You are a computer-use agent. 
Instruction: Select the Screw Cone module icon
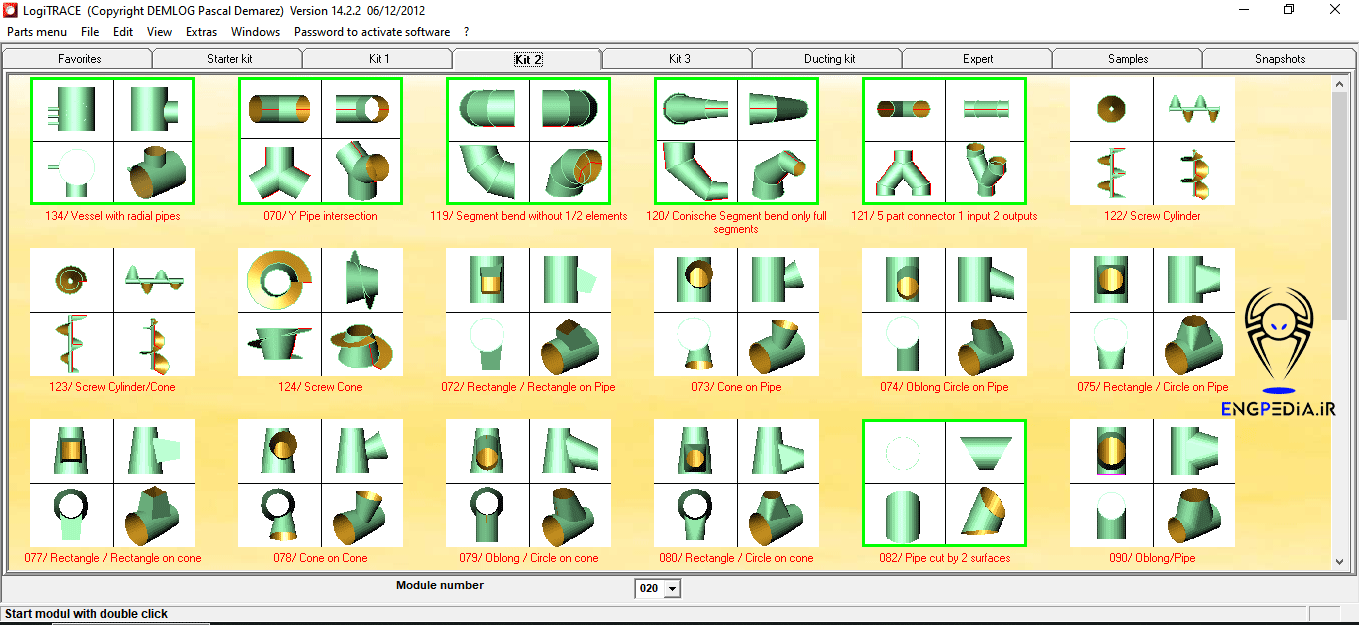[x=320, y=312]
